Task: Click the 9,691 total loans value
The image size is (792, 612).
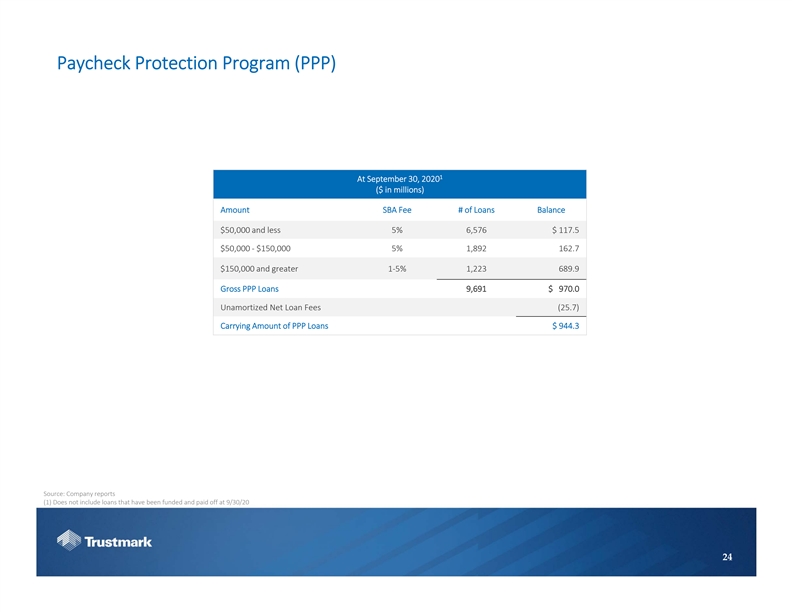Action: pyautogui.click(x=476, y=288)
